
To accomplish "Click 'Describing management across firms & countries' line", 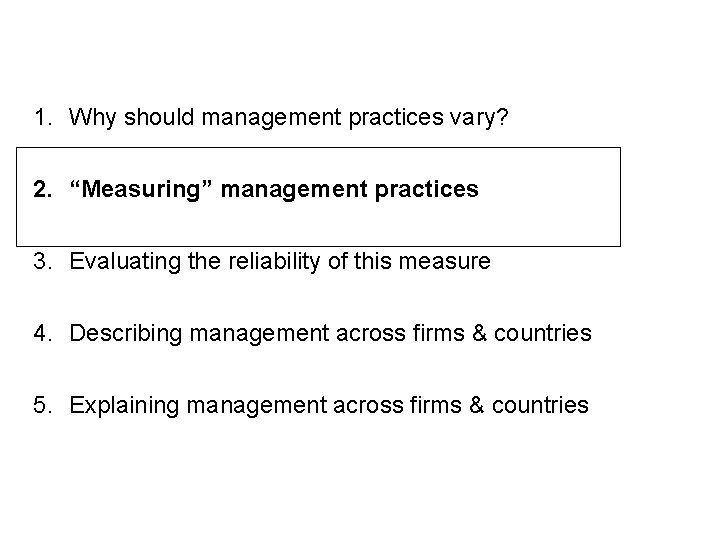I will [330, 333].
